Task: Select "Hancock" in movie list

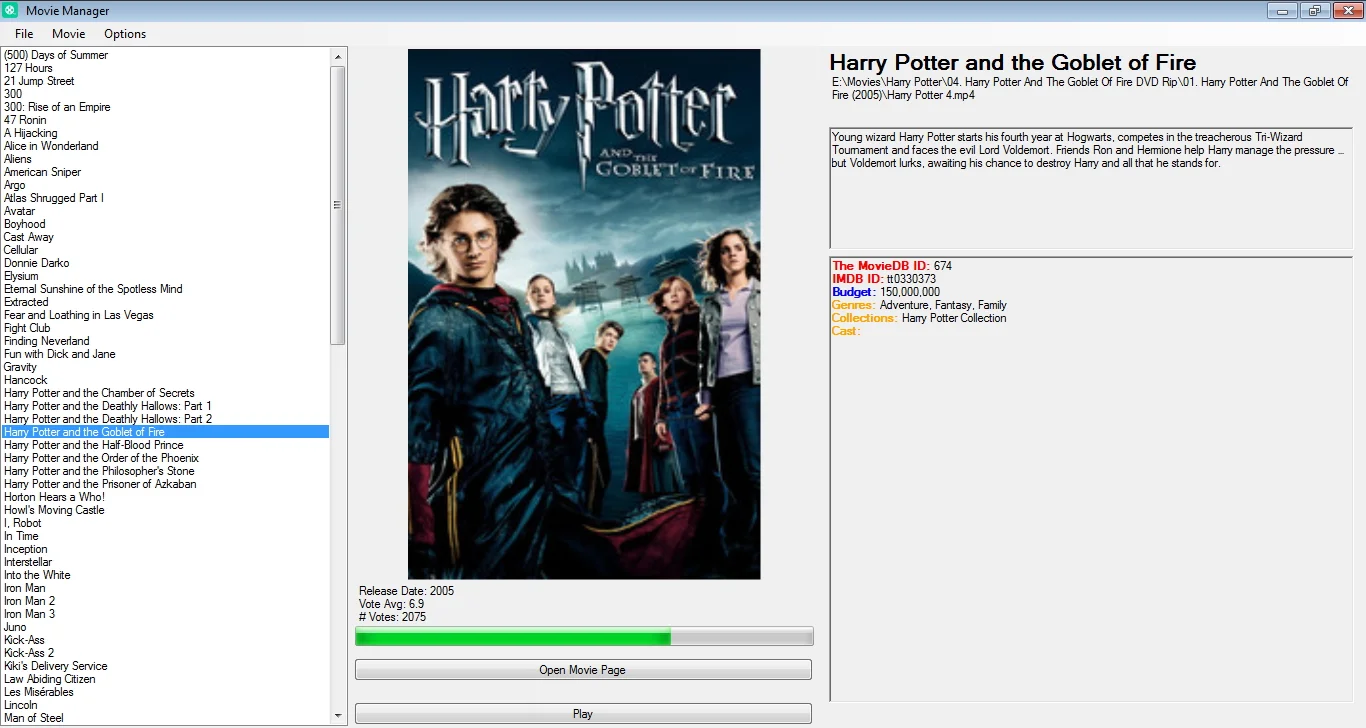Action: 165,380
